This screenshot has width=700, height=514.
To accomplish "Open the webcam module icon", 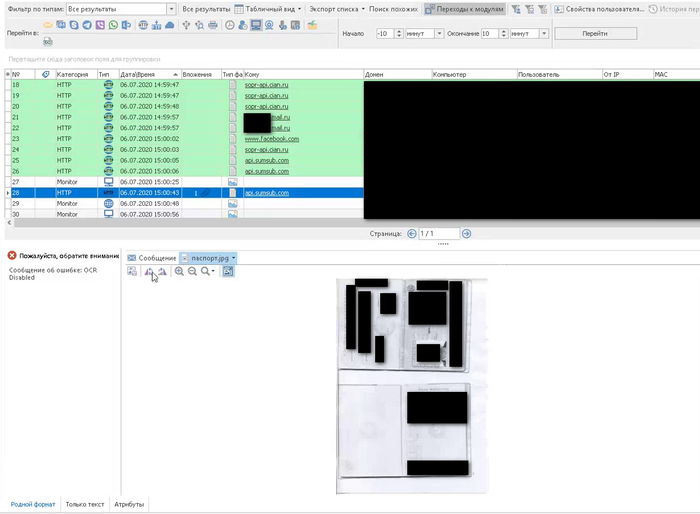I will tap(269, 25).
